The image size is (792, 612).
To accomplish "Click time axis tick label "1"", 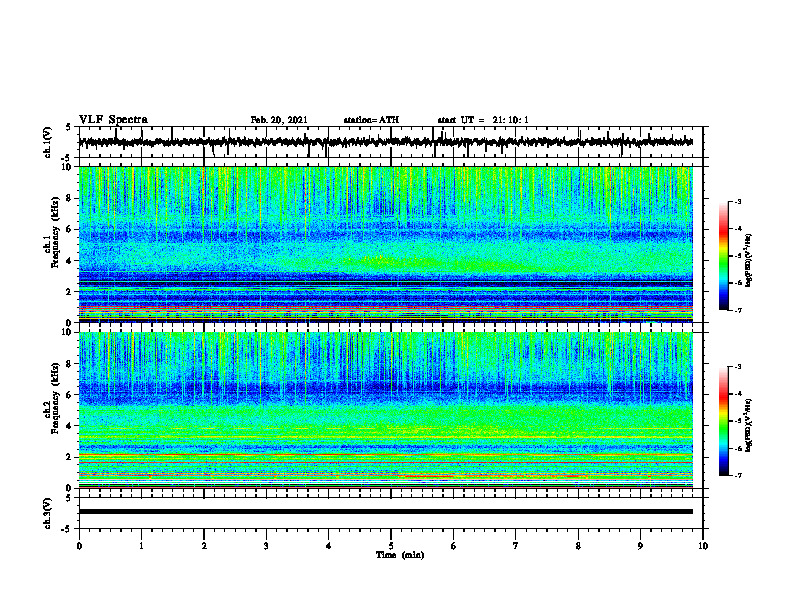I will point(141,546).
